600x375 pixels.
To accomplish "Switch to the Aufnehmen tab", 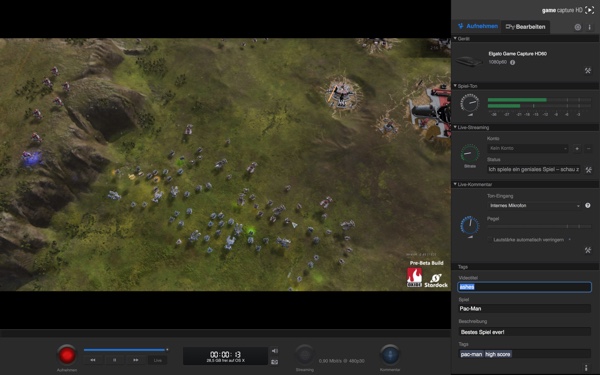I will 478,26.
